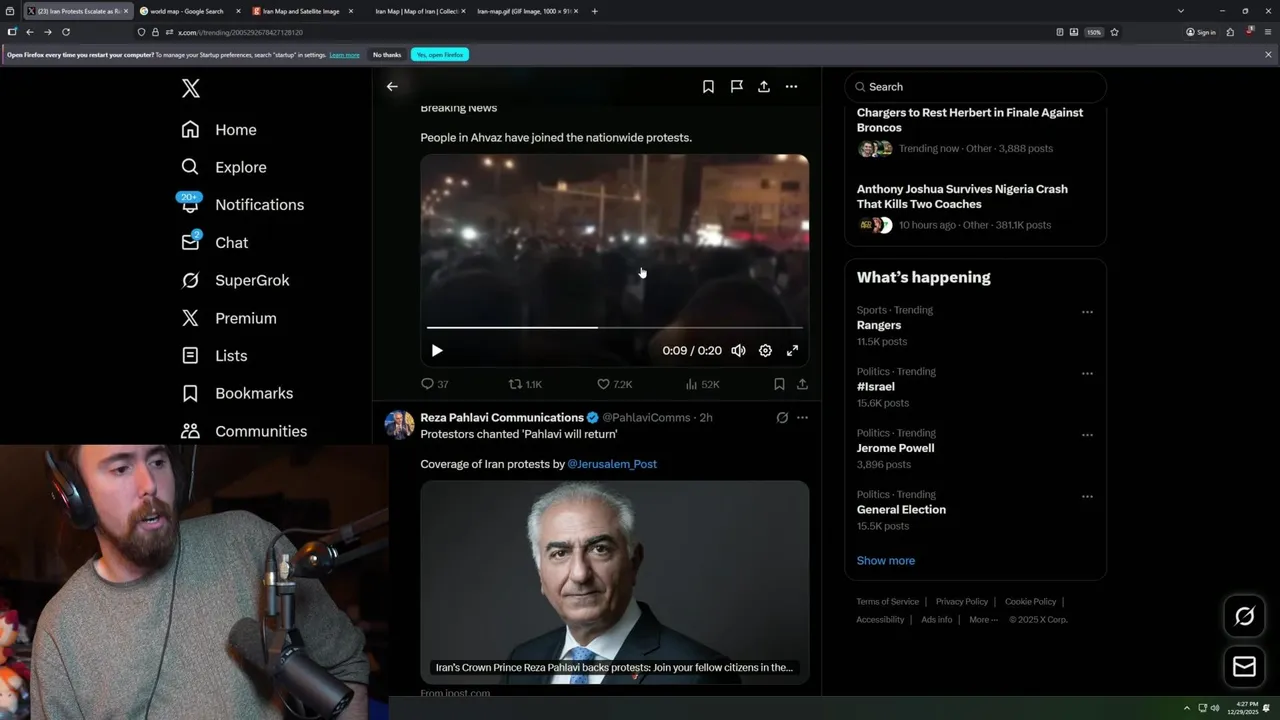1280x720 pixels.
Task: Open more options for Jerome Powell trend
Action: [1087, 435]
